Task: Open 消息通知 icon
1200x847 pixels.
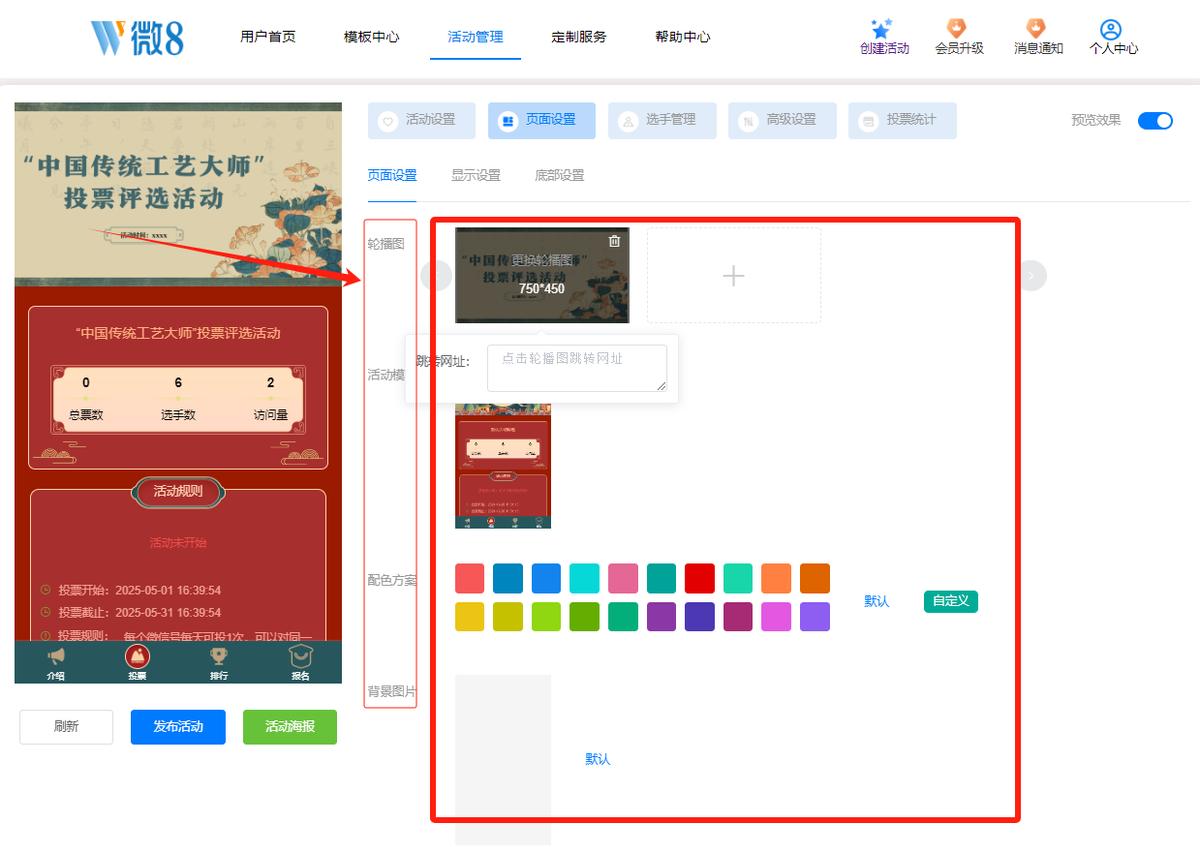Action: click(1036, 28)
